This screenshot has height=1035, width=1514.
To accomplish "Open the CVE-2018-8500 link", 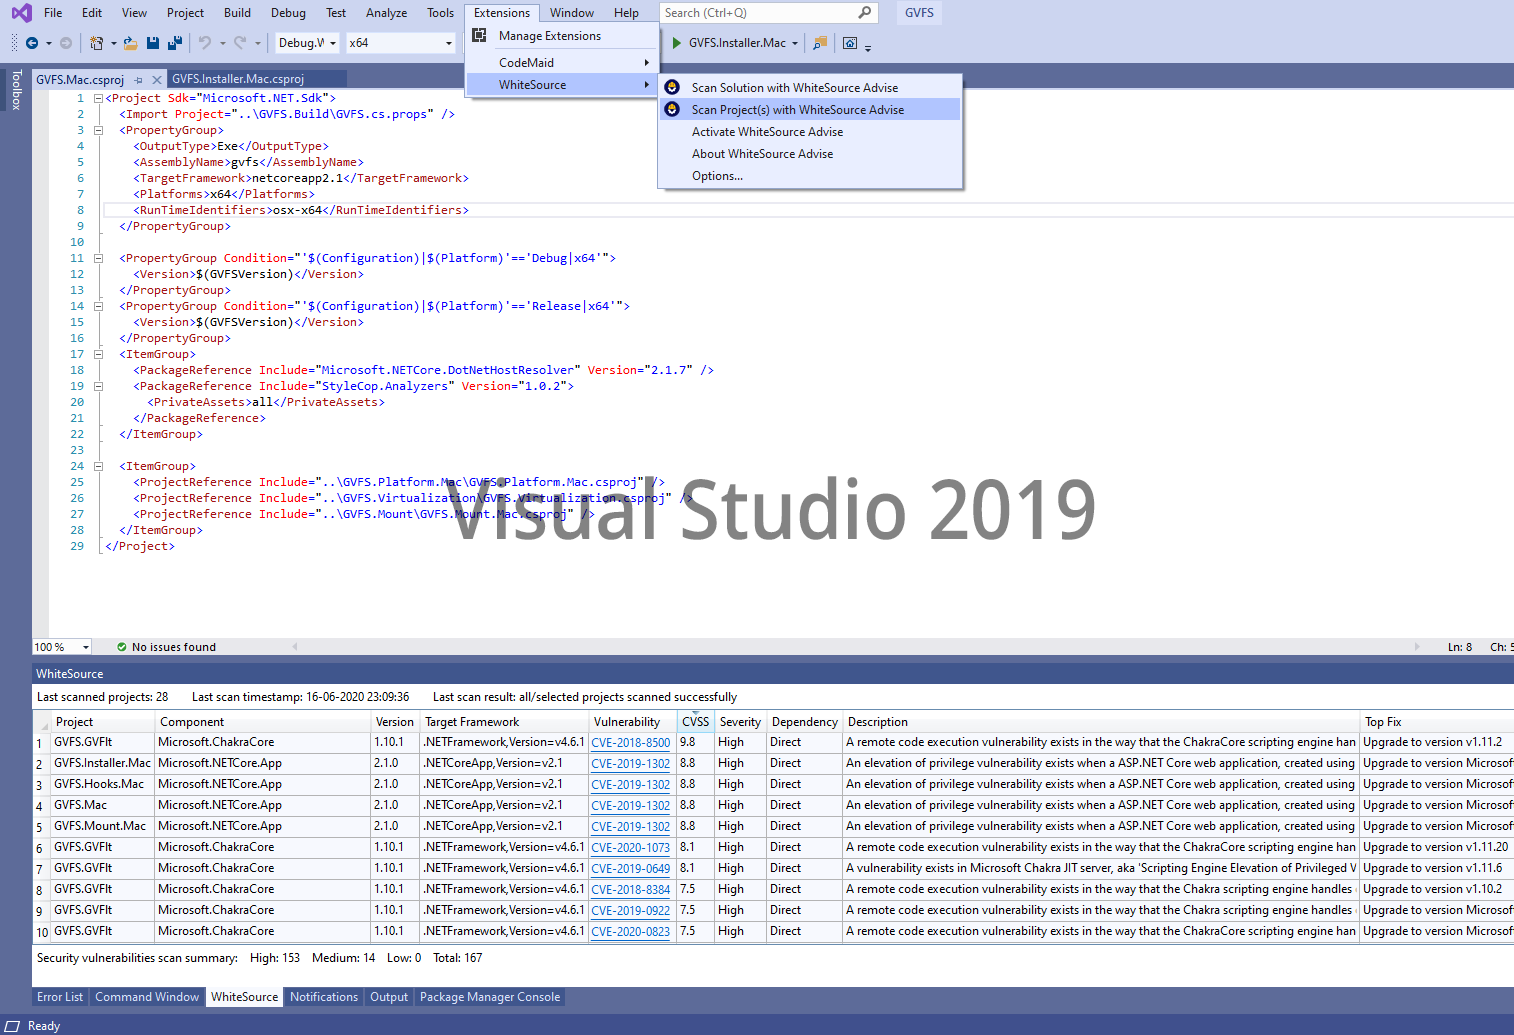I will pyautogui.click(x=631, y=743).
